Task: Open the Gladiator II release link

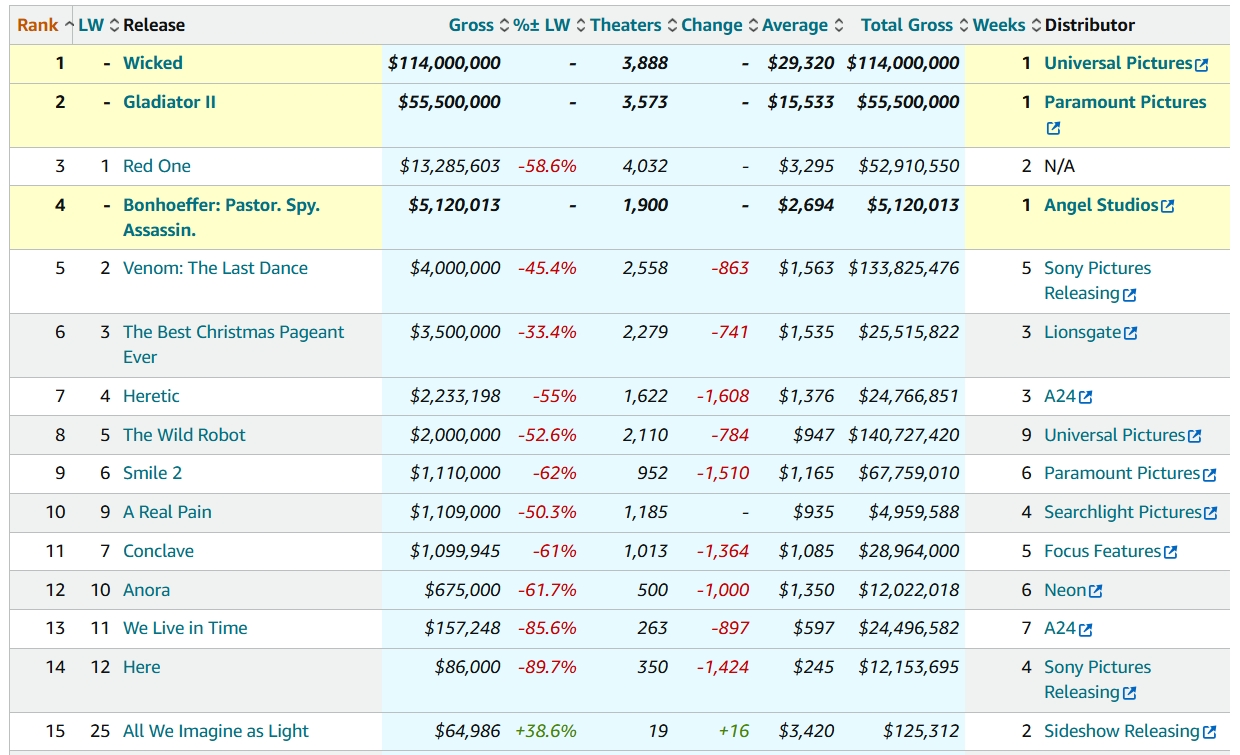Action: 169,102
